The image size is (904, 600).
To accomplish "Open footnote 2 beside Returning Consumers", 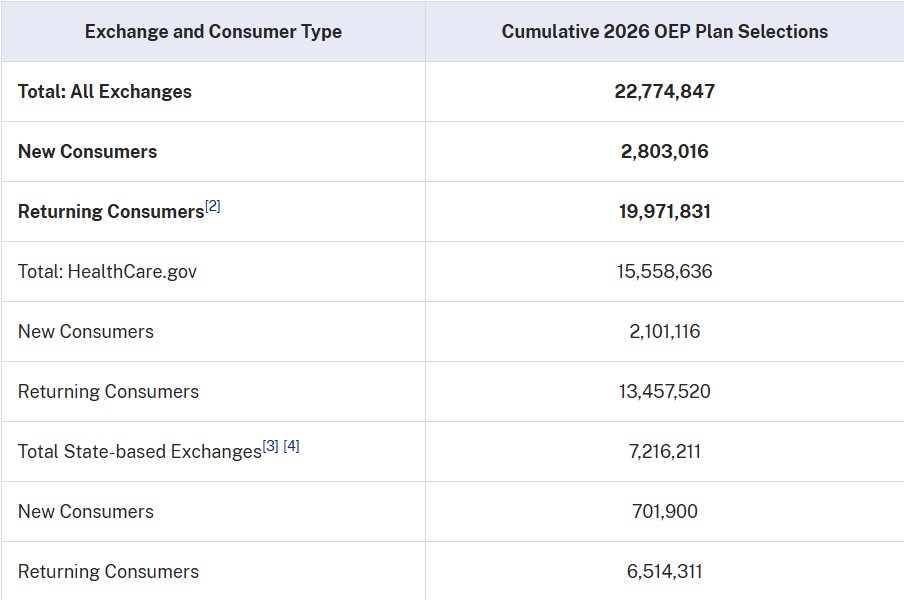I will click(212, 207).
